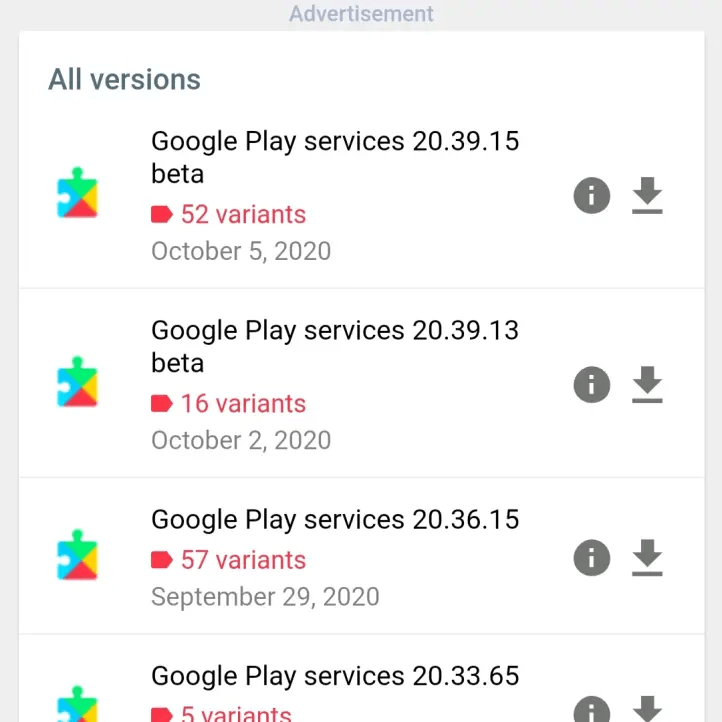Open info for Play services 20.39.15 beta

coord(591,195)
